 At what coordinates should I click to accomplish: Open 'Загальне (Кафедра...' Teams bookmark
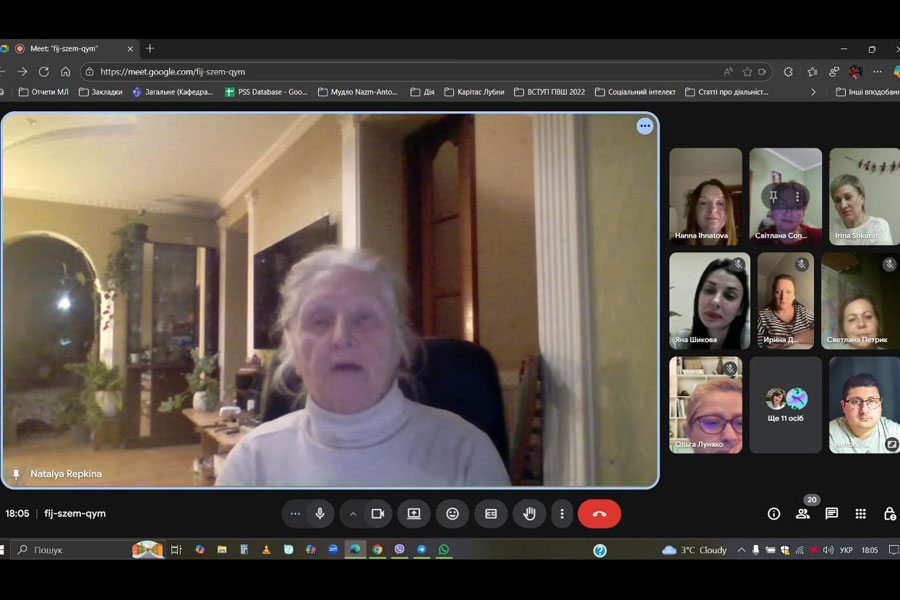(x=173, y=92)
